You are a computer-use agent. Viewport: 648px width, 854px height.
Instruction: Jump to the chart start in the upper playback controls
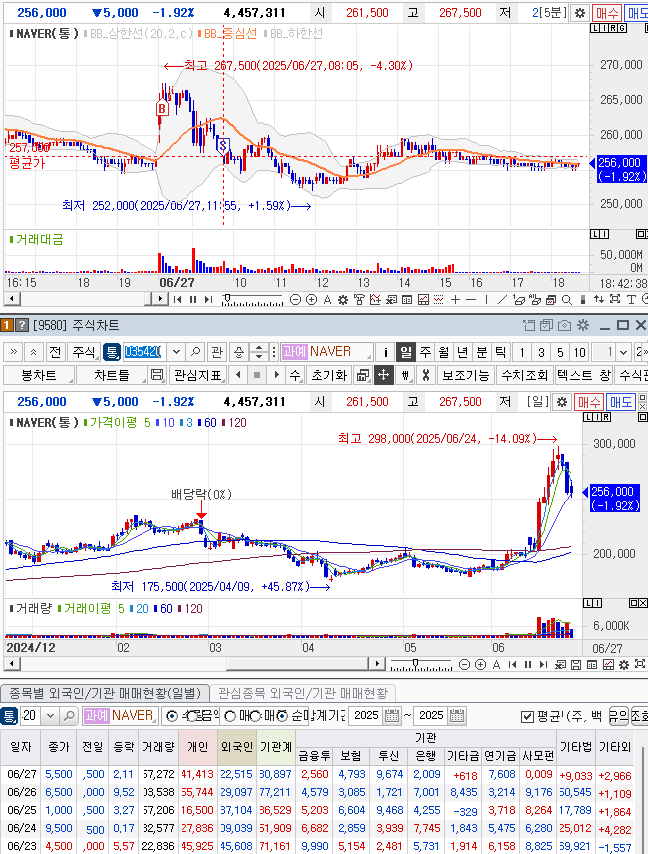[178, 300]
